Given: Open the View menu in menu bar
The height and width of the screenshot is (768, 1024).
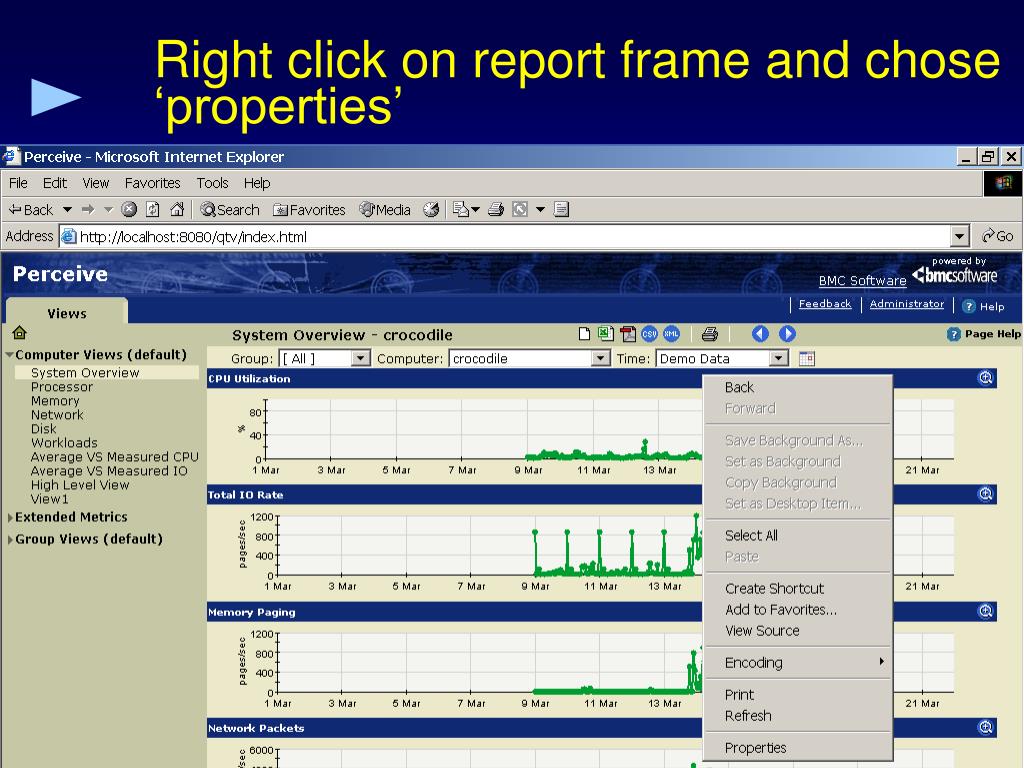Looking at the screenshot, I should pyautogui.click(x=96, y=183).
